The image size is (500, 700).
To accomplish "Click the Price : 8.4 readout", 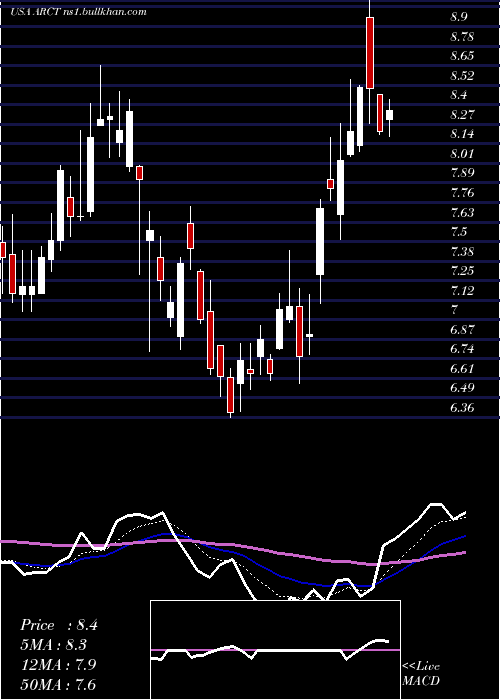I will click(x=58, y=625).
